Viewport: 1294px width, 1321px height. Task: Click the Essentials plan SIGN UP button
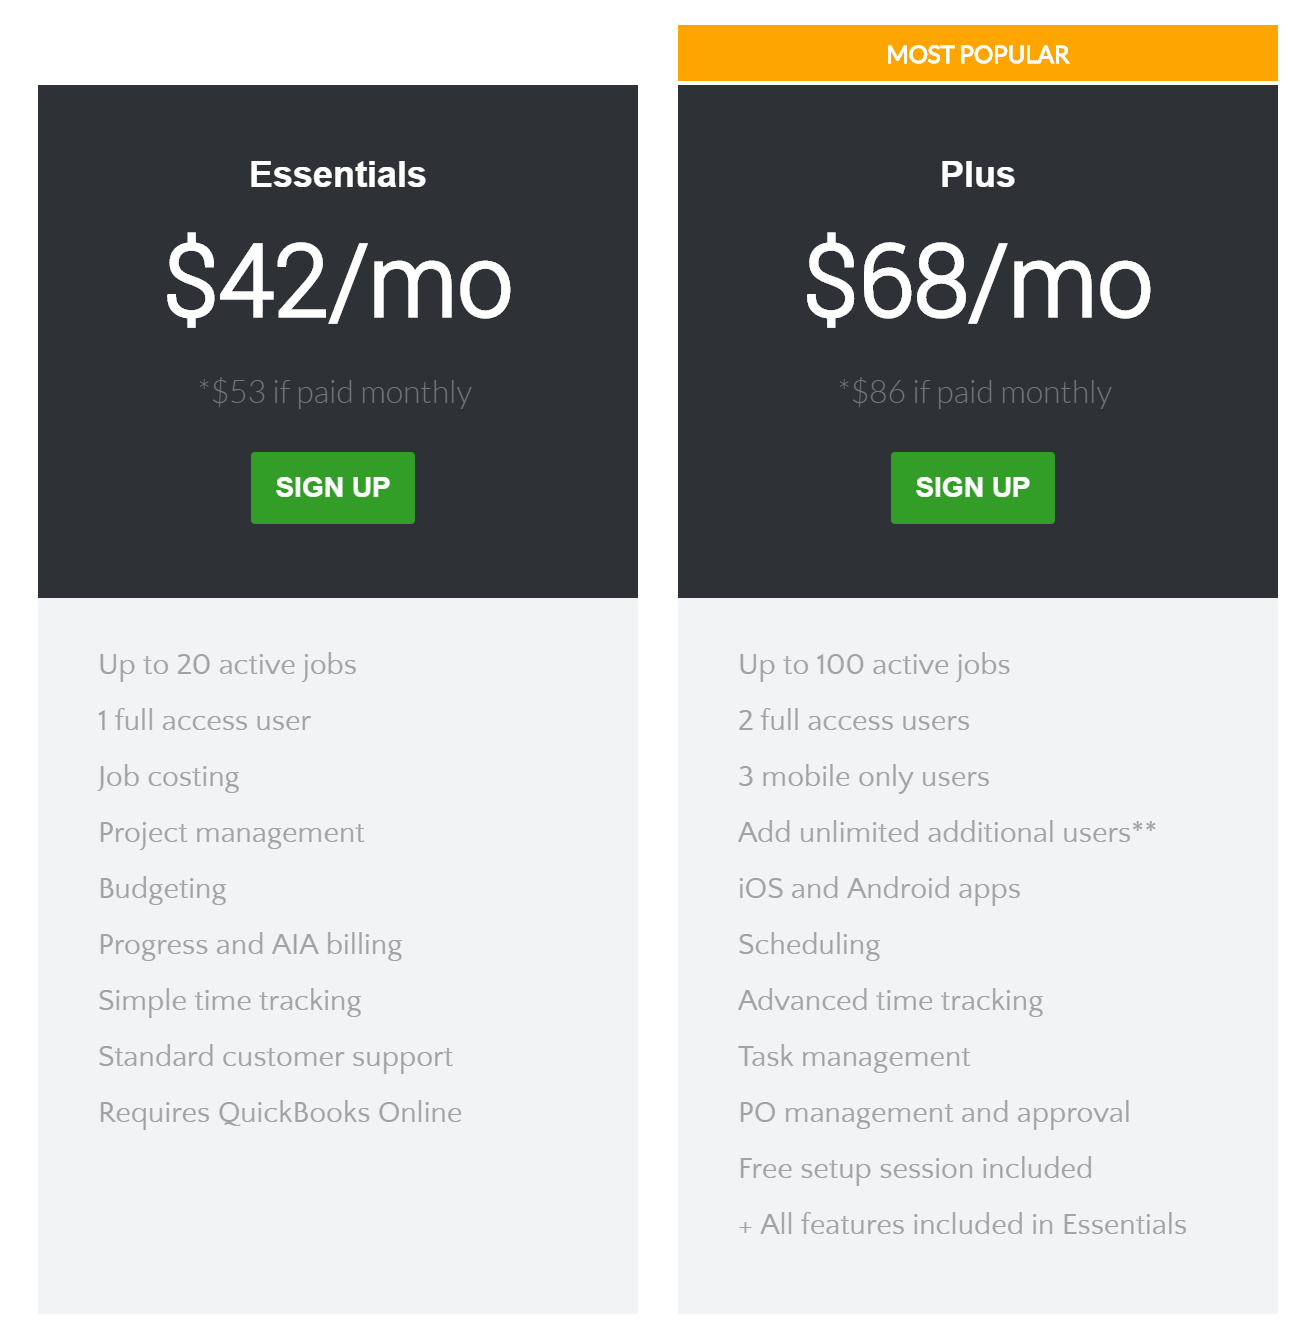[x=332, y=487]
